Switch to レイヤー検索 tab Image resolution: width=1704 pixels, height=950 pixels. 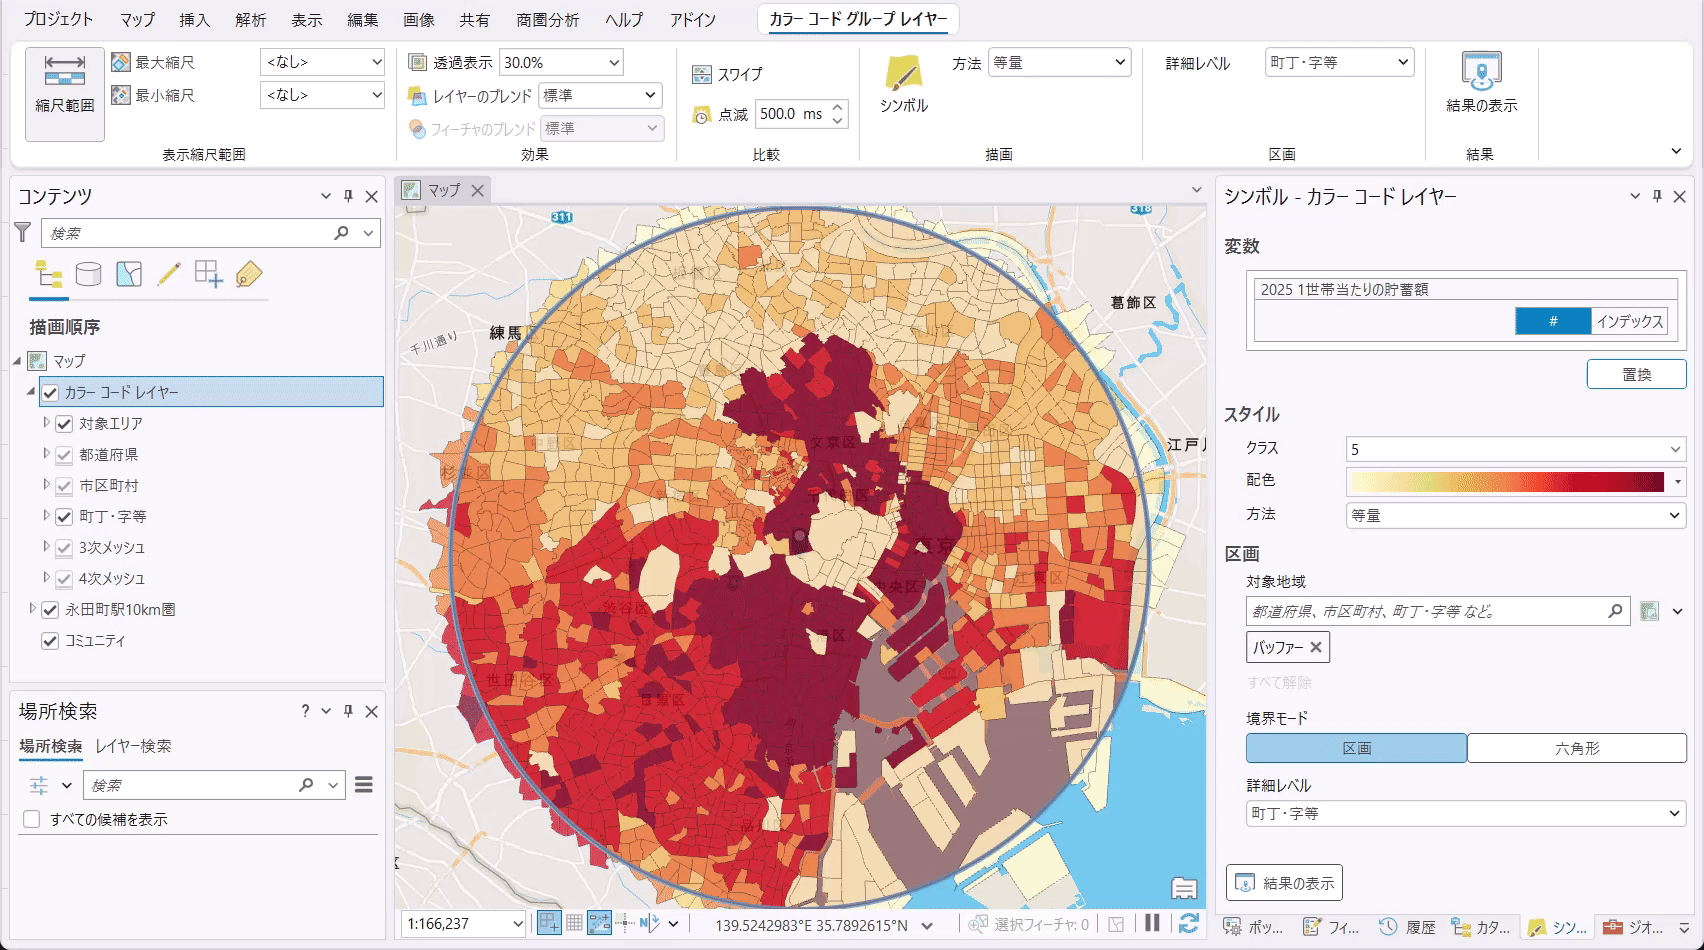(133, 746)
